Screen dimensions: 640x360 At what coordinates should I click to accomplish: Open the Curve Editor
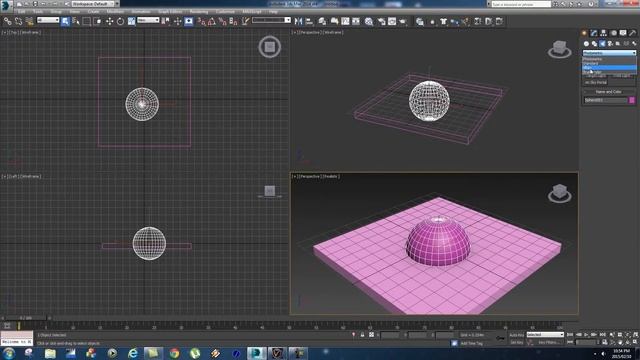coord(345,21)
